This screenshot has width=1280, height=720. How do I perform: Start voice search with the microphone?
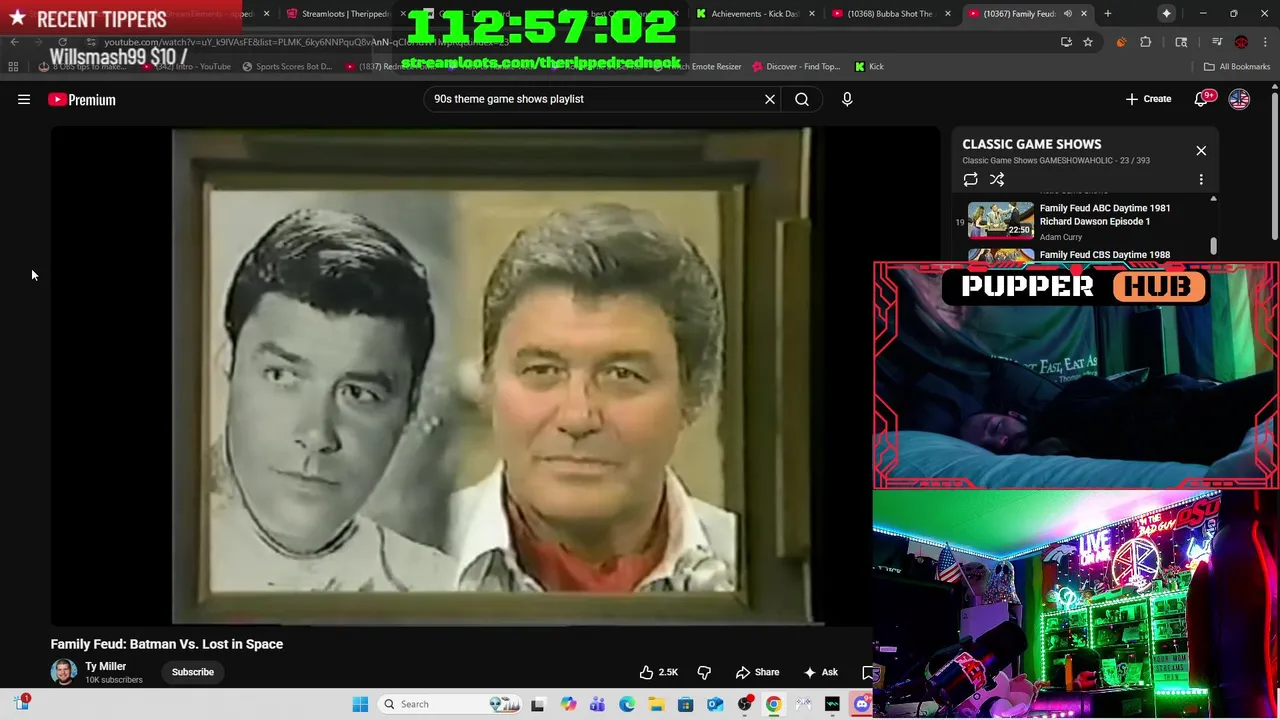coord(847,99)
